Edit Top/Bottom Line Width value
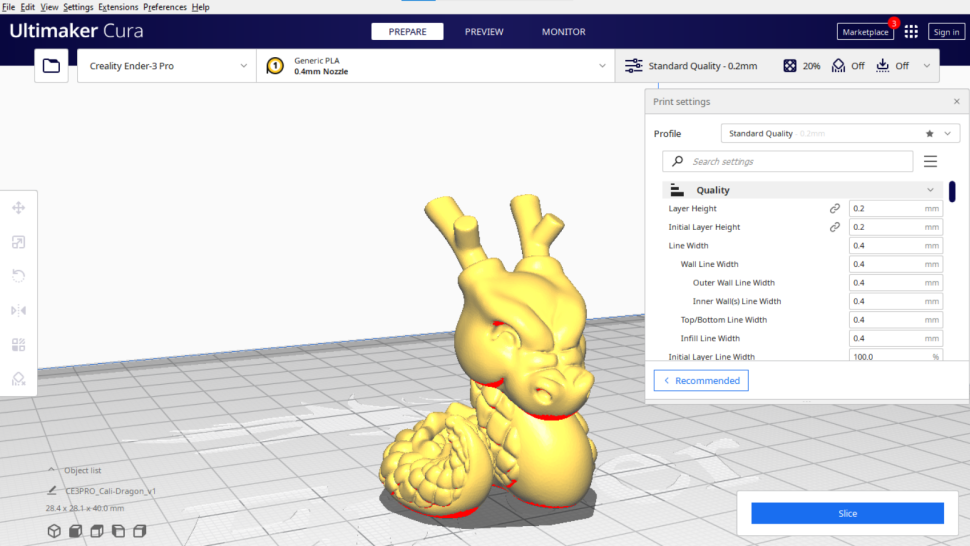The image size is (970, 546). 895,320
